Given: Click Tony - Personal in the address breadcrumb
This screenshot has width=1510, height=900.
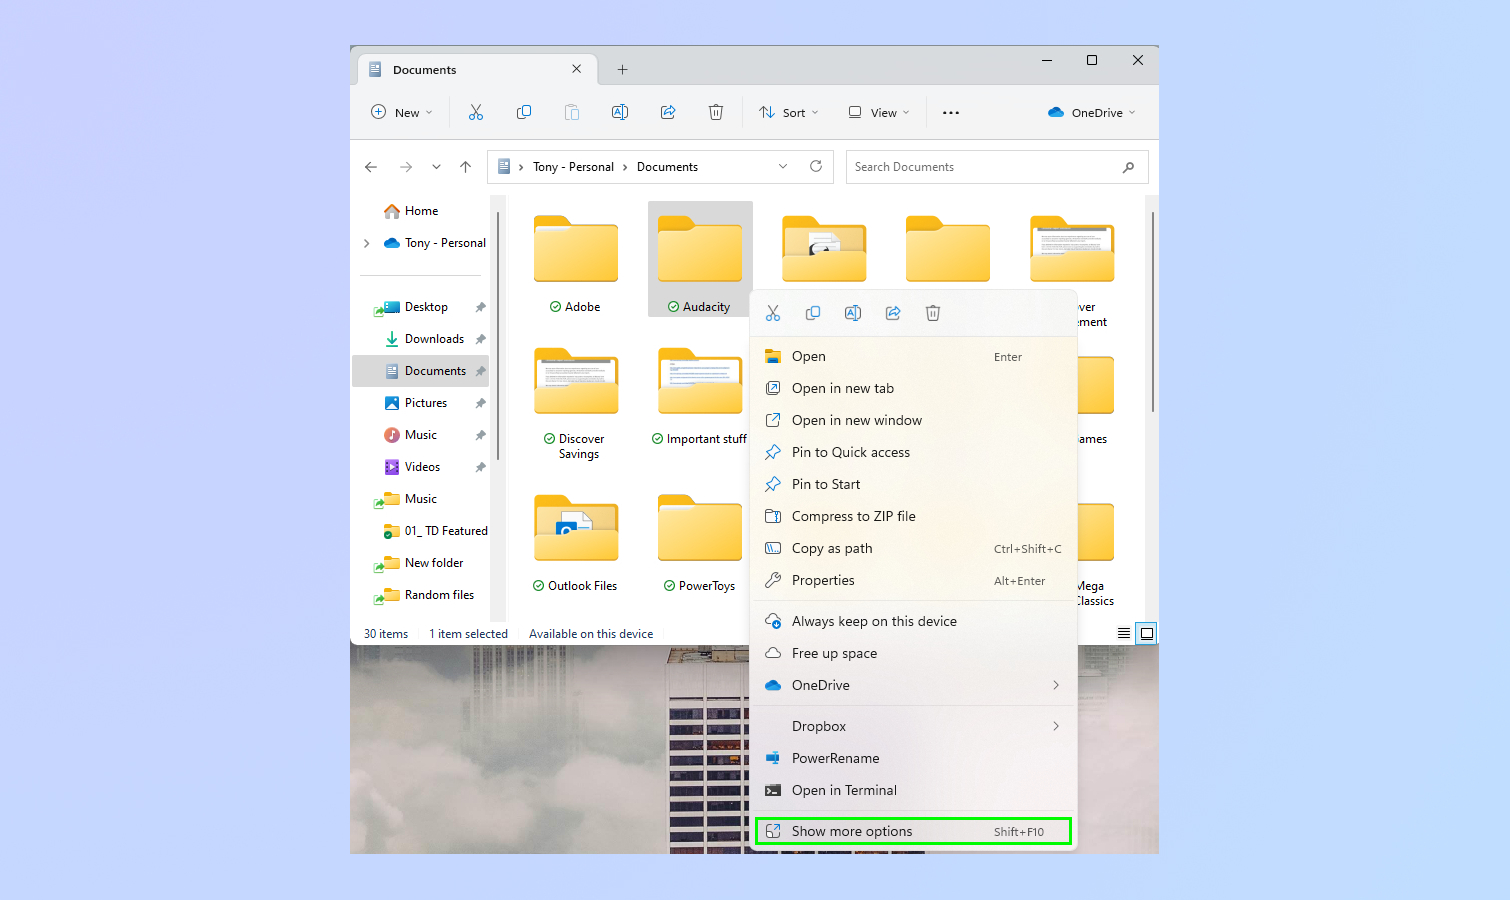Looking at the screenshot, I should 573,167.
